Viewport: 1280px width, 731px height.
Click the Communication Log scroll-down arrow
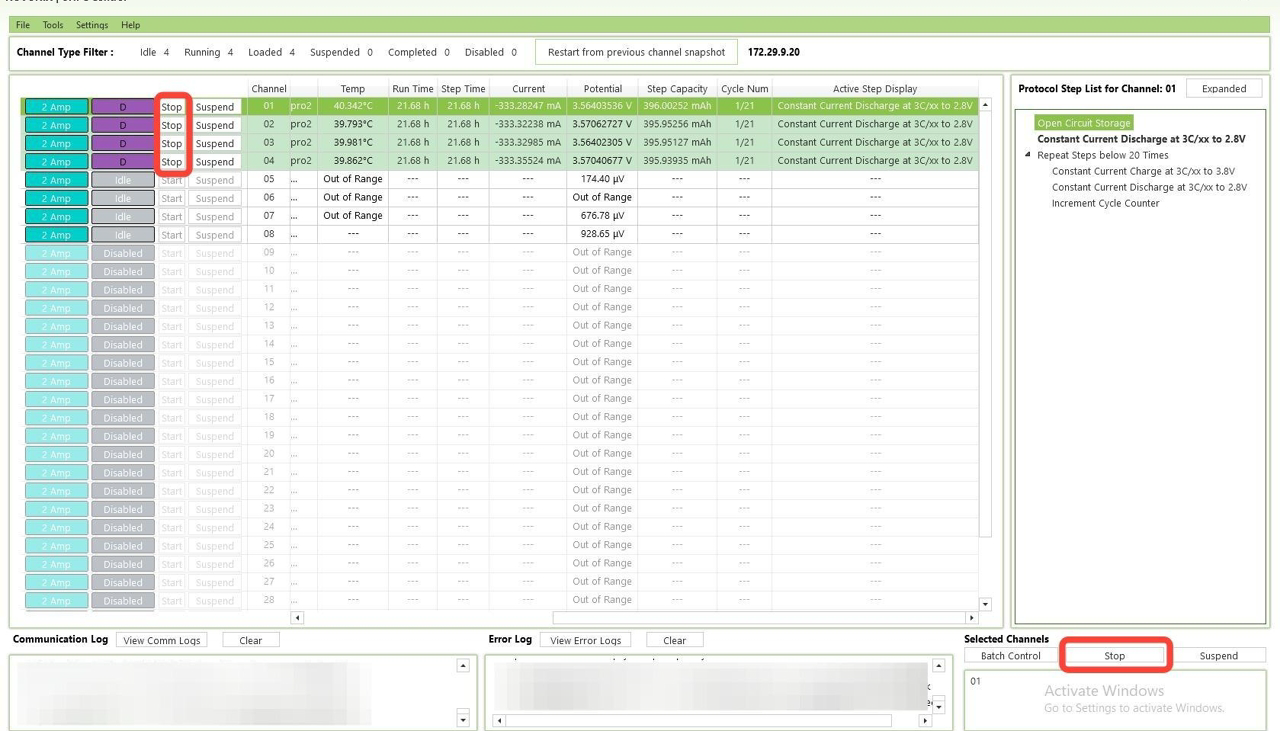[462, 718]
